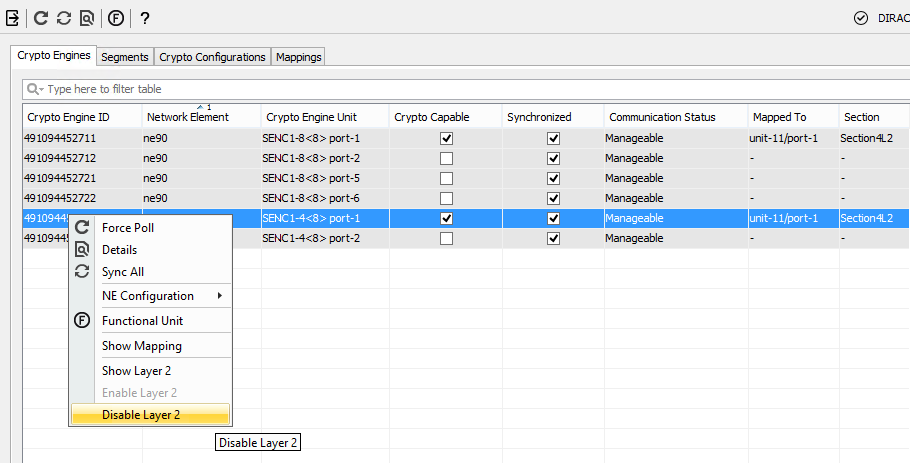The width and height of the screenshot is (910, 463).
Task: Uncheck Synchronized for SENC1-8<8> port-1 row
Action: pyautogui.click(x=553, y=138)
